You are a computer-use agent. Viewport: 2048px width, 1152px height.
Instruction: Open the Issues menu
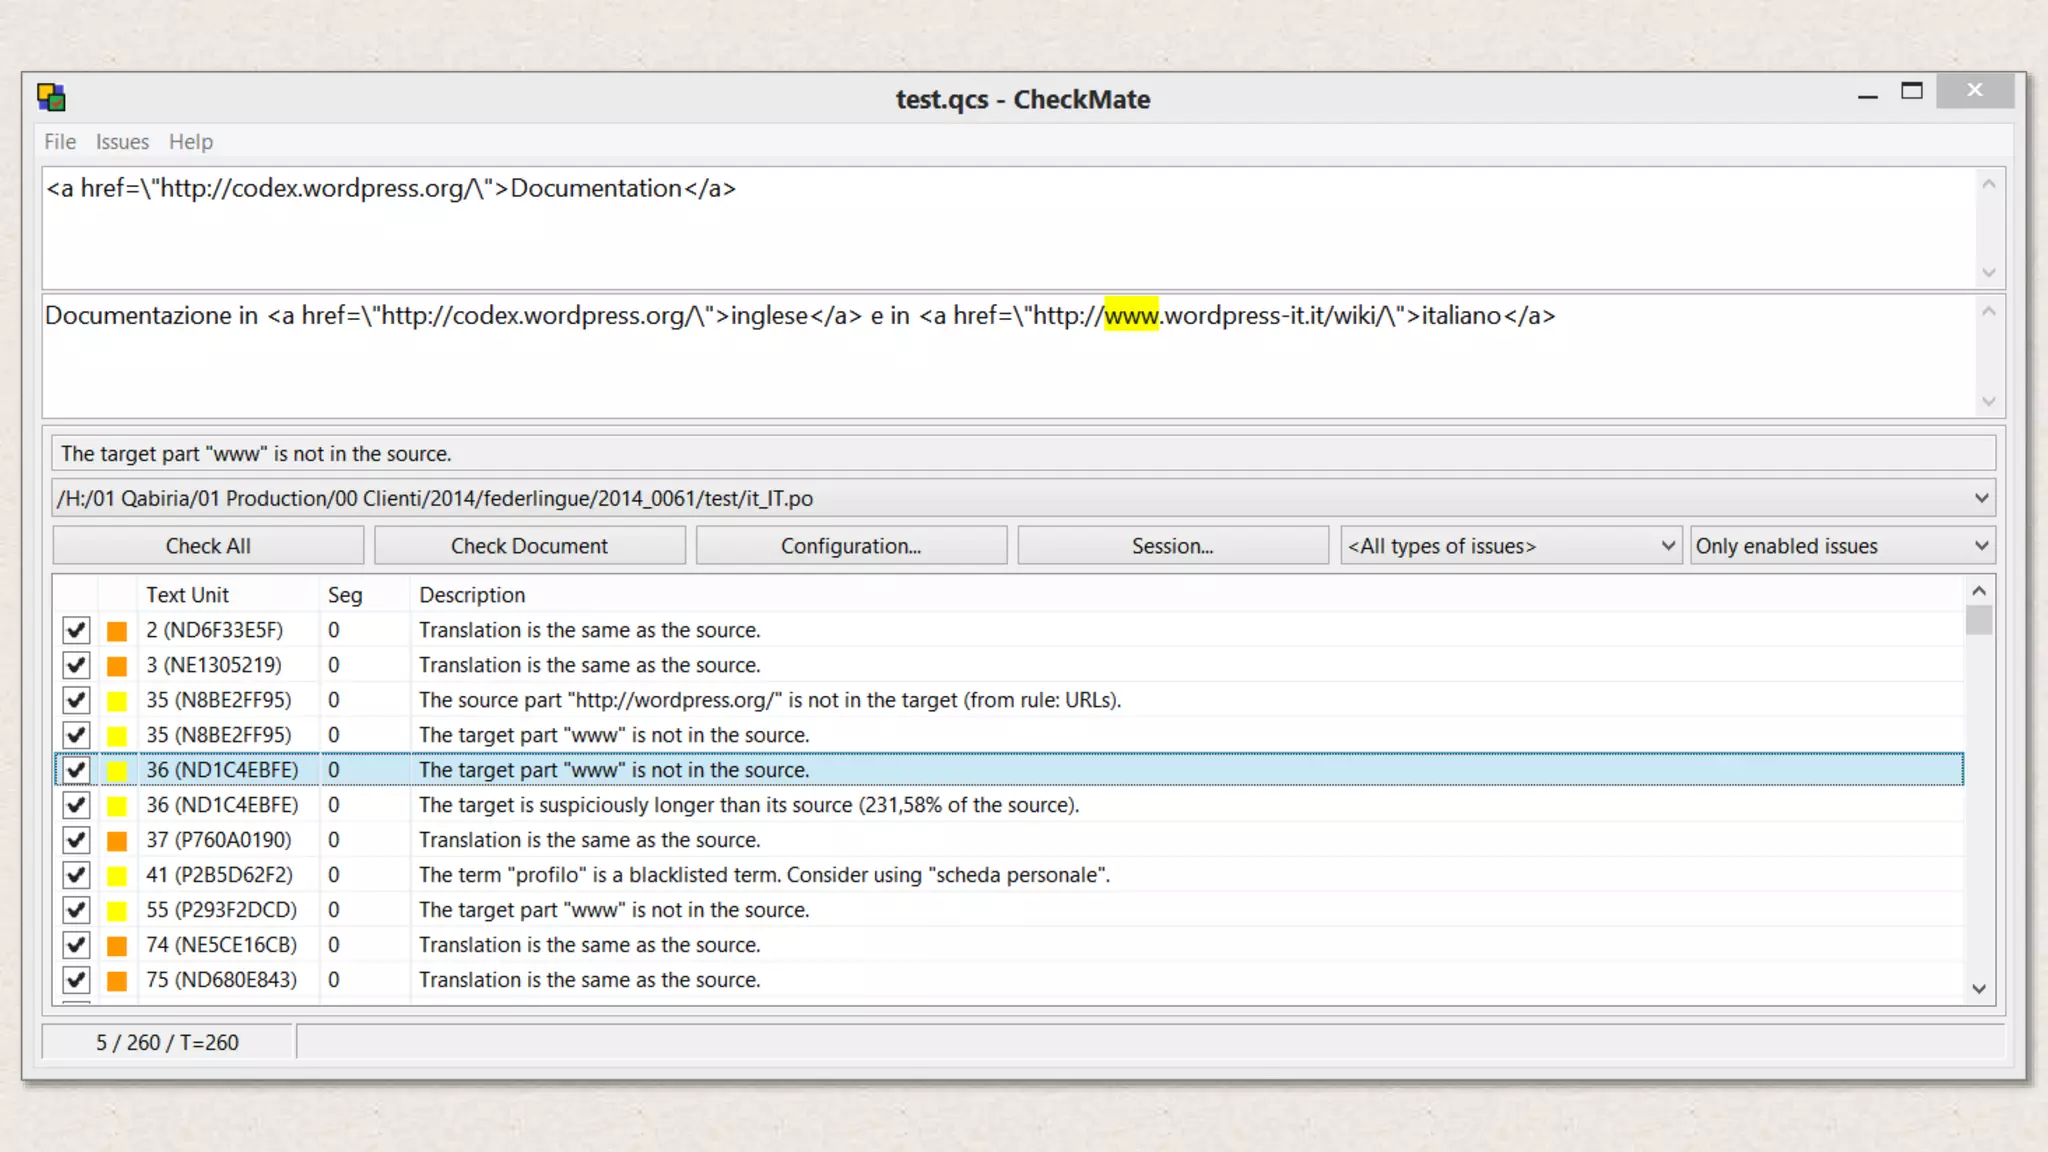pyautogui.click(x=122, y=142)
